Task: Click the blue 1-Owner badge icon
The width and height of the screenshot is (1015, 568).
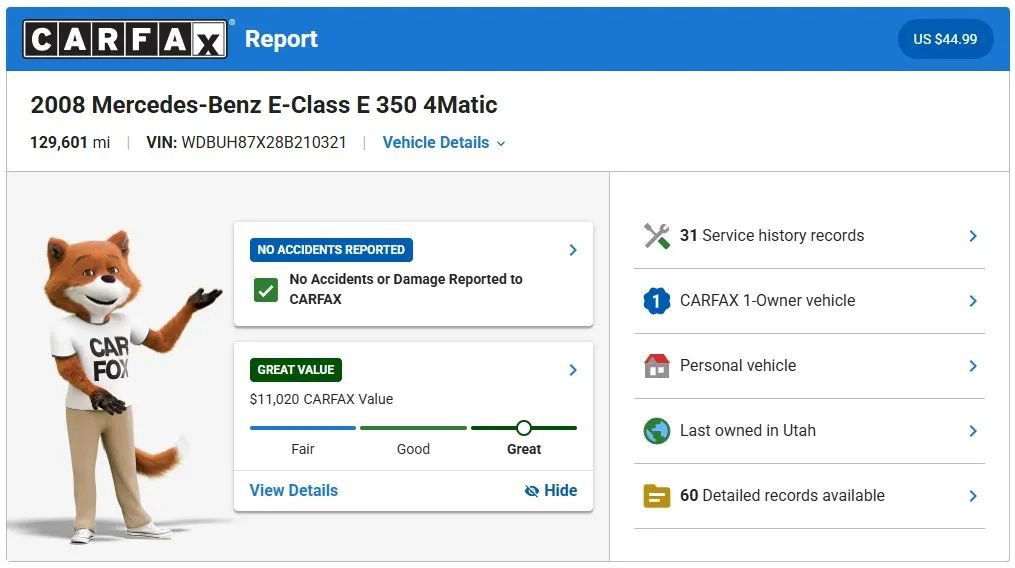Action: point(656,301)
